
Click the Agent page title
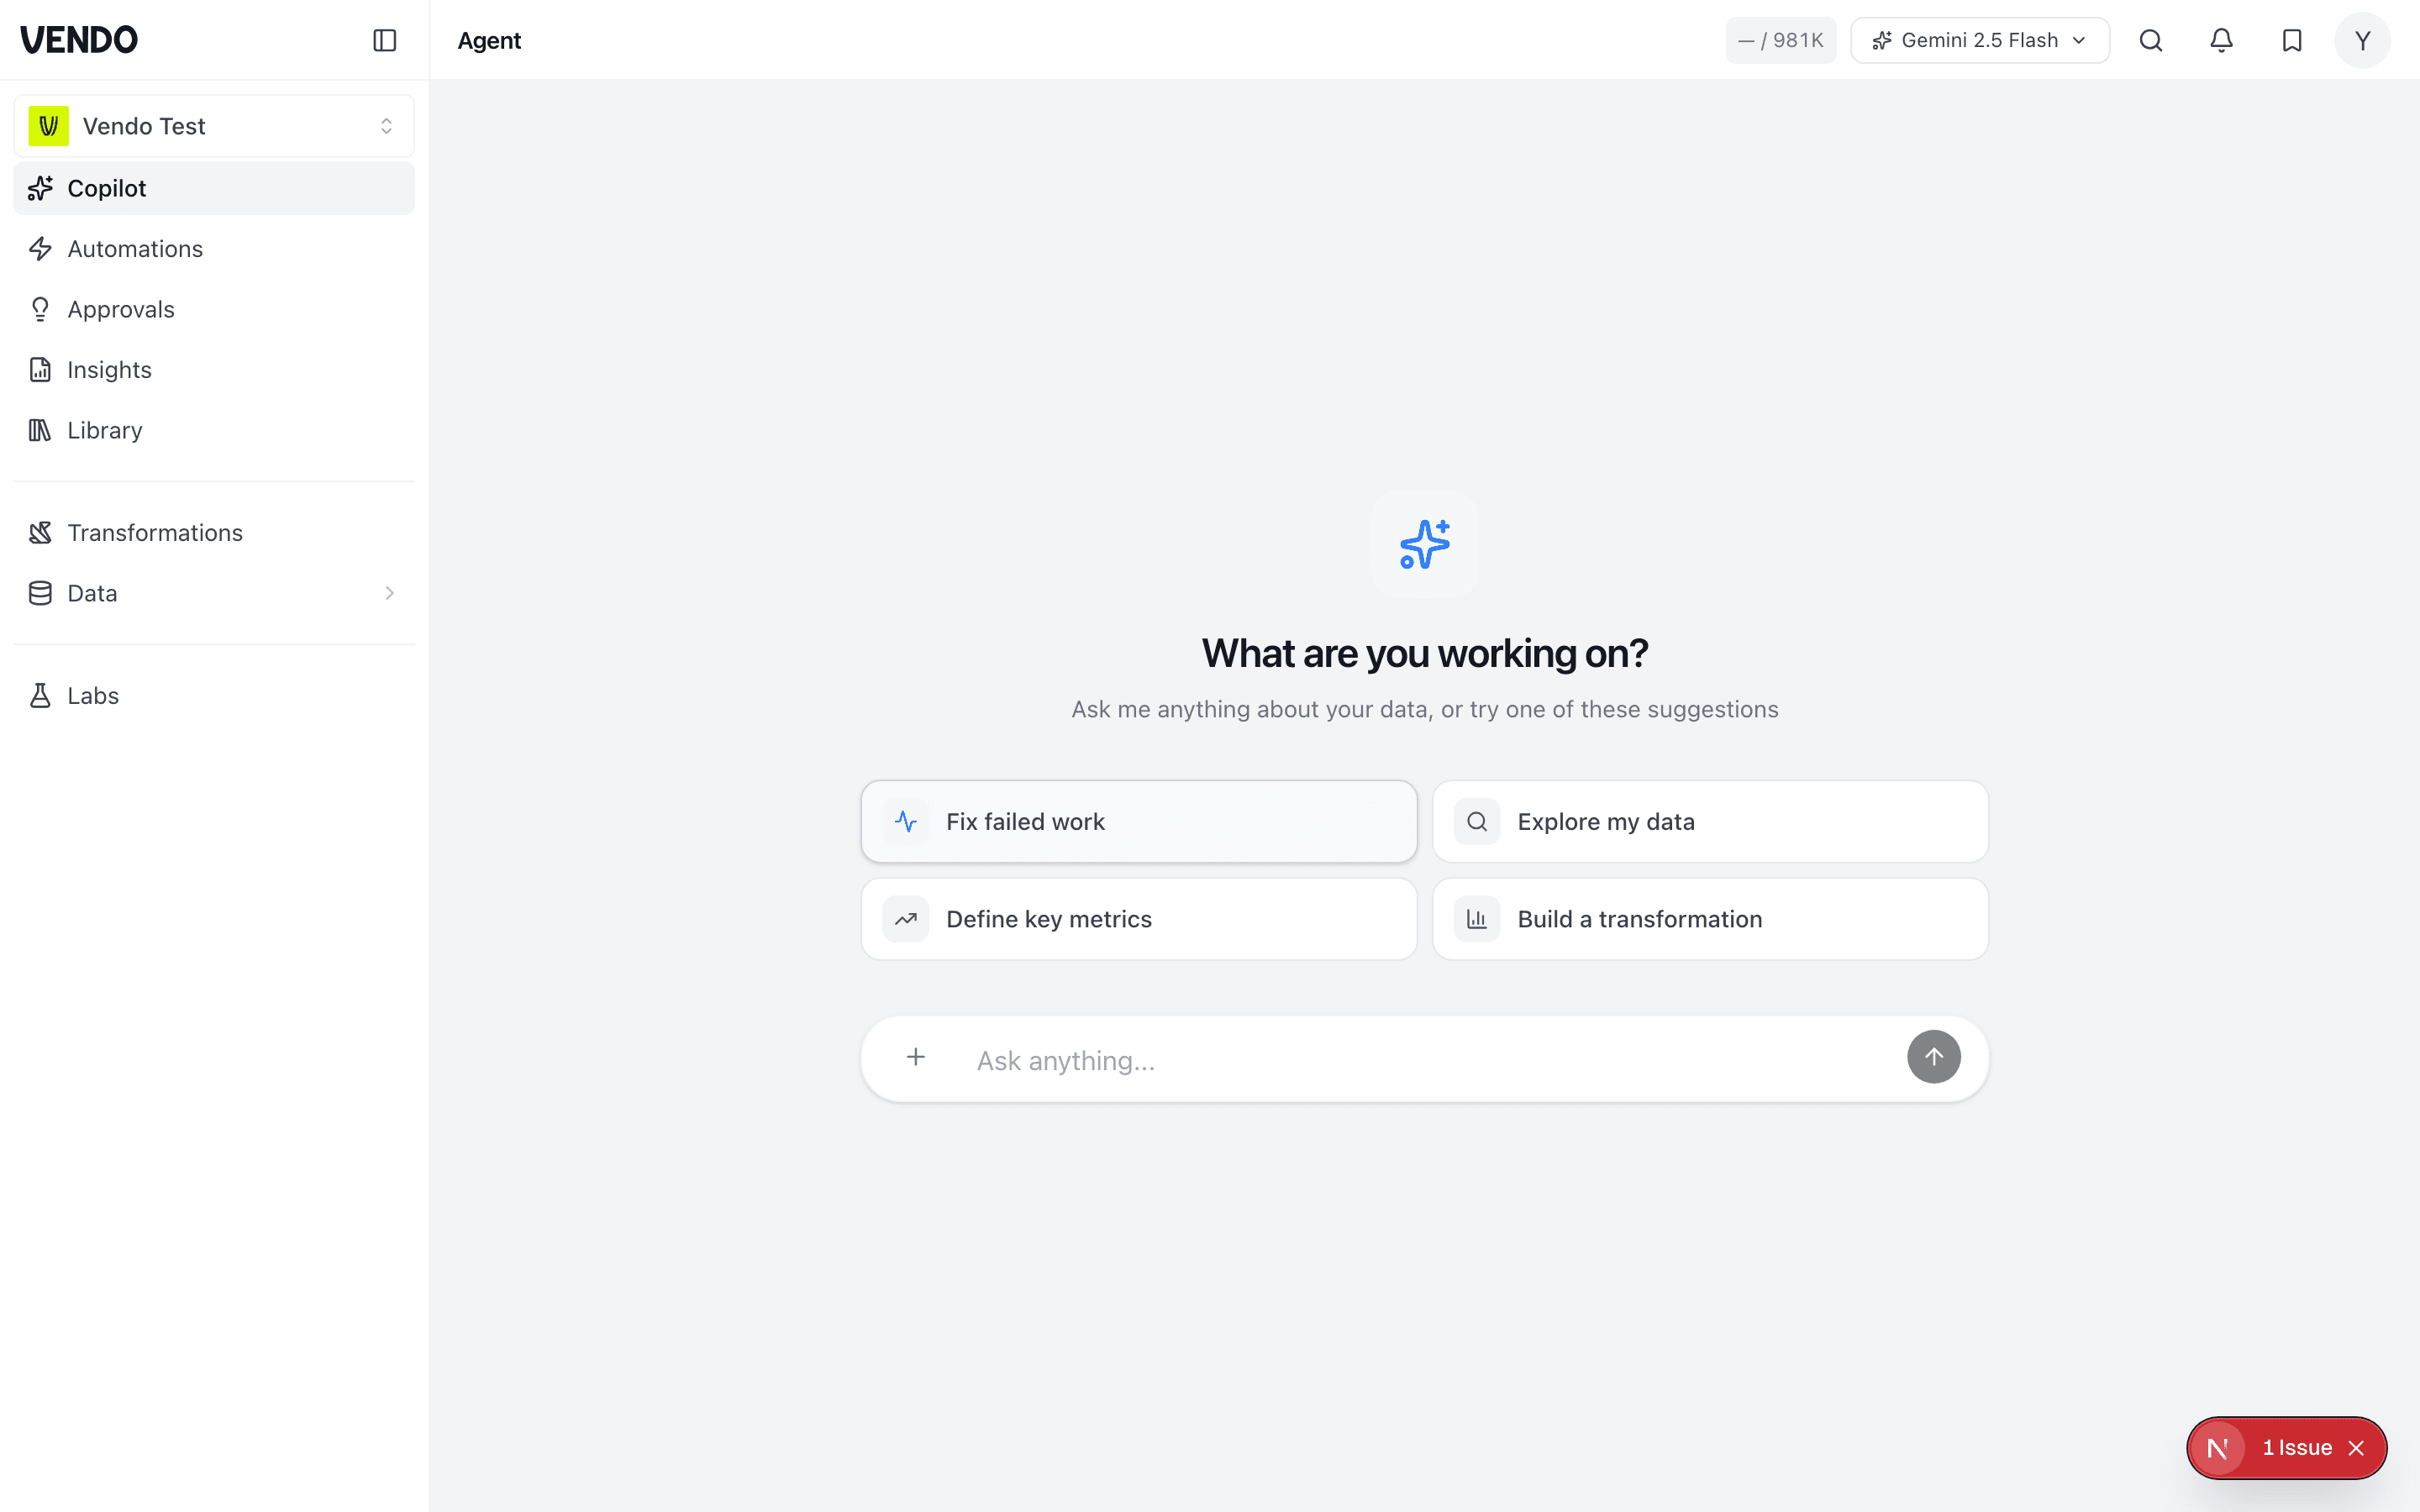click(489, 40)
